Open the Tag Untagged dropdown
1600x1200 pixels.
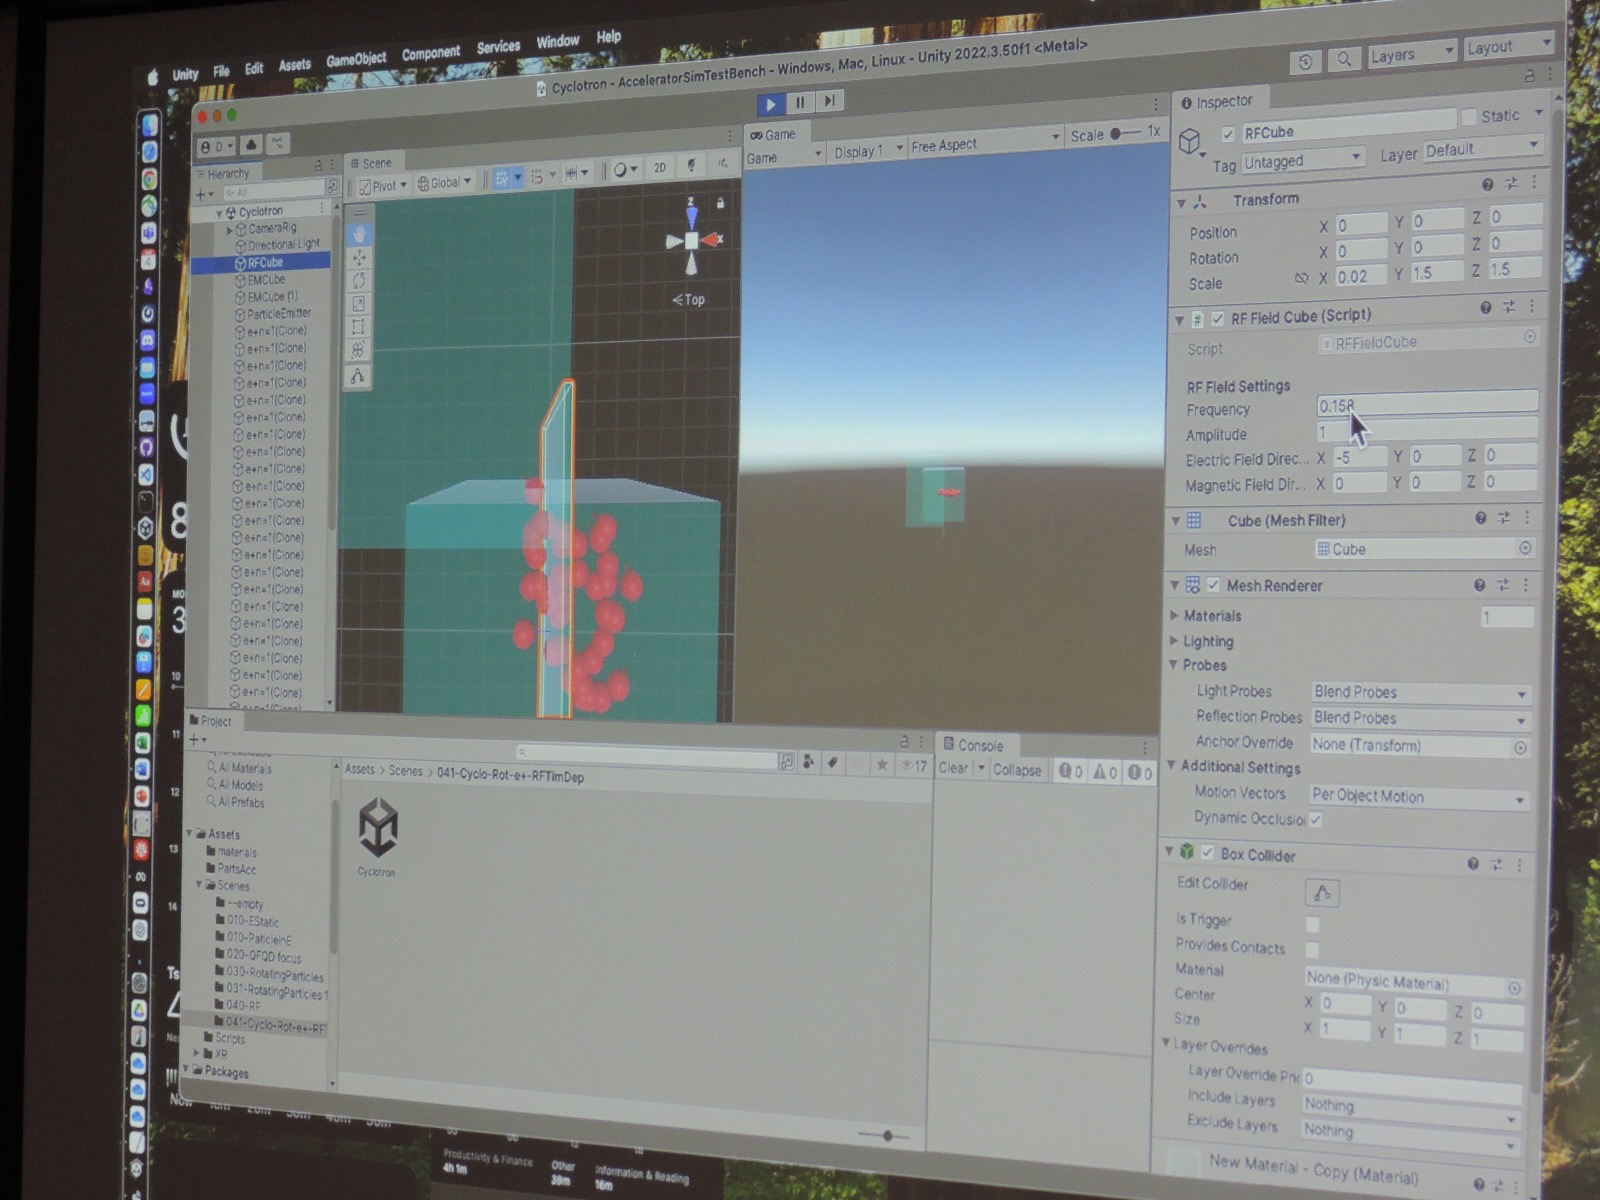coord(1303,160)
